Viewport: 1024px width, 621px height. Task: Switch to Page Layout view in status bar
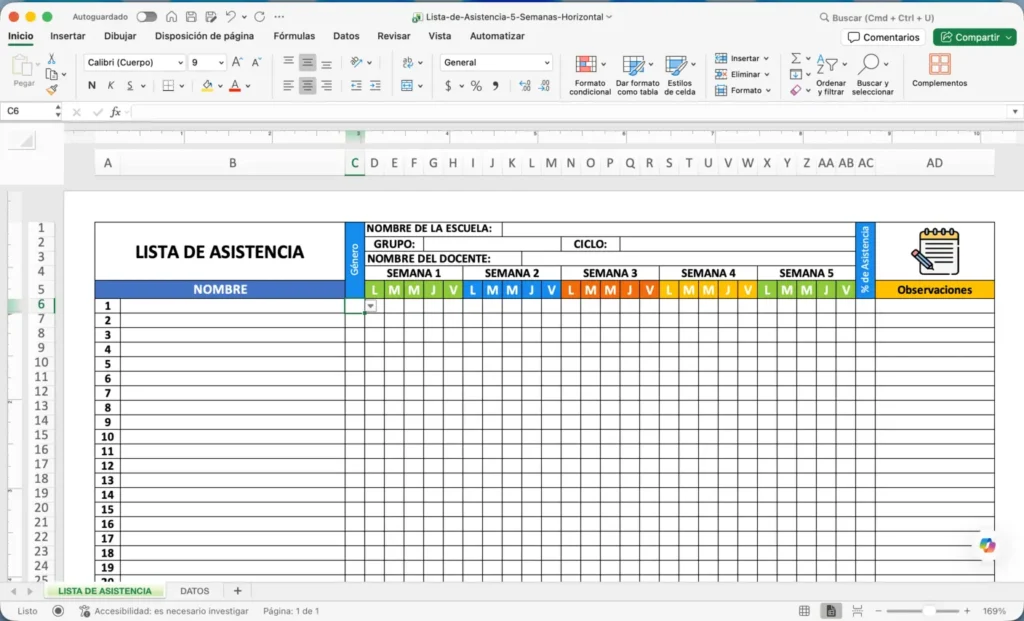pos(831,611)
